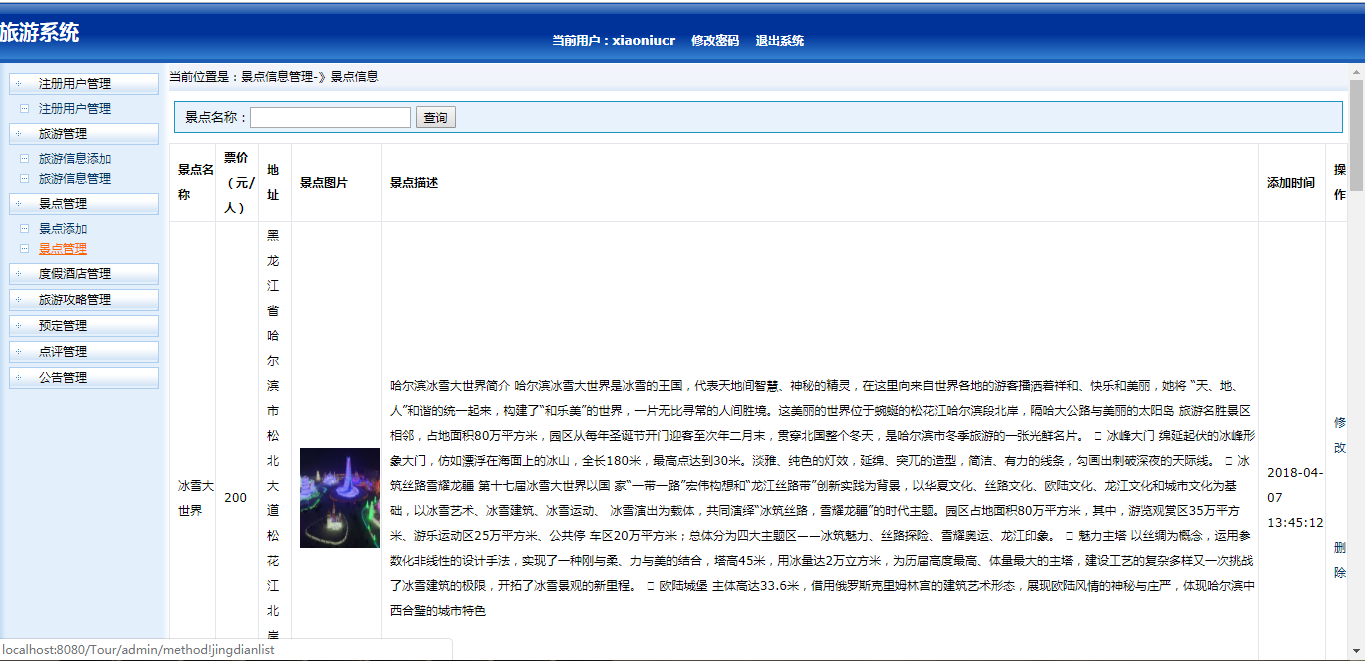Expand the 旅游攻略管理 section
The height and width of the screenshot is (661, 1365).
click(83, 299)
